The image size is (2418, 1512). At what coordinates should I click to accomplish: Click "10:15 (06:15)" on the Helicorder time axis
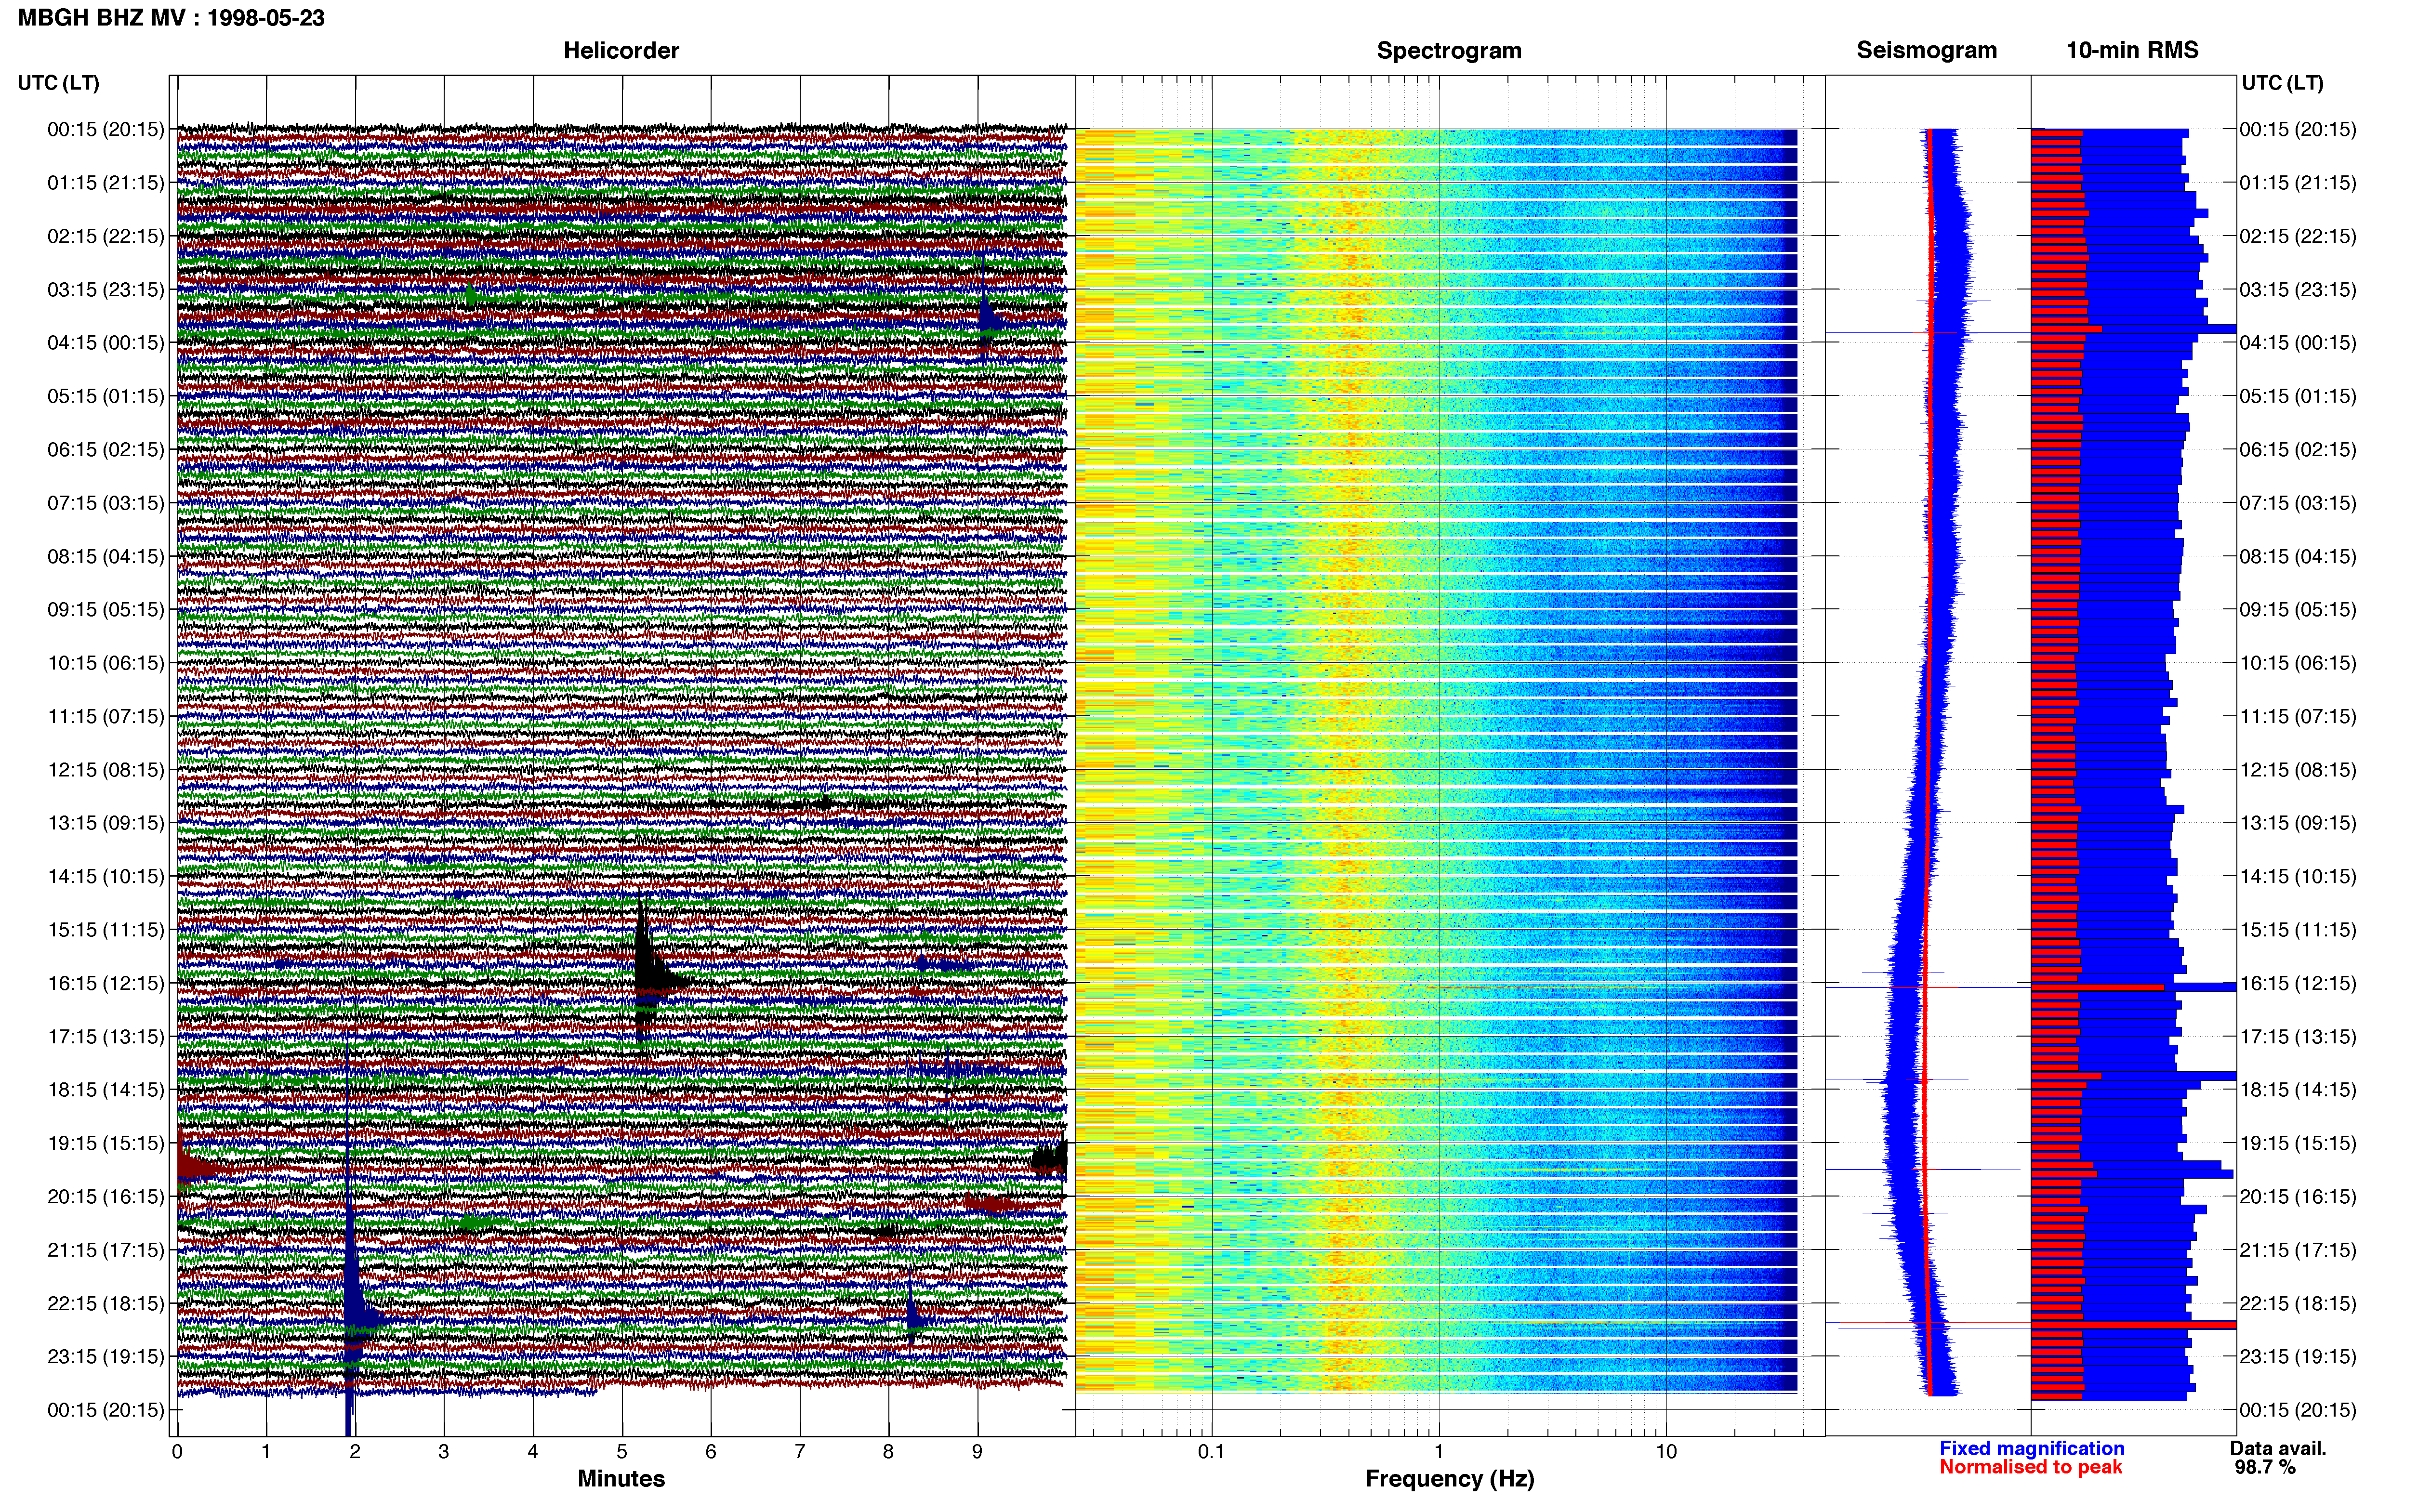pos(106,663)
